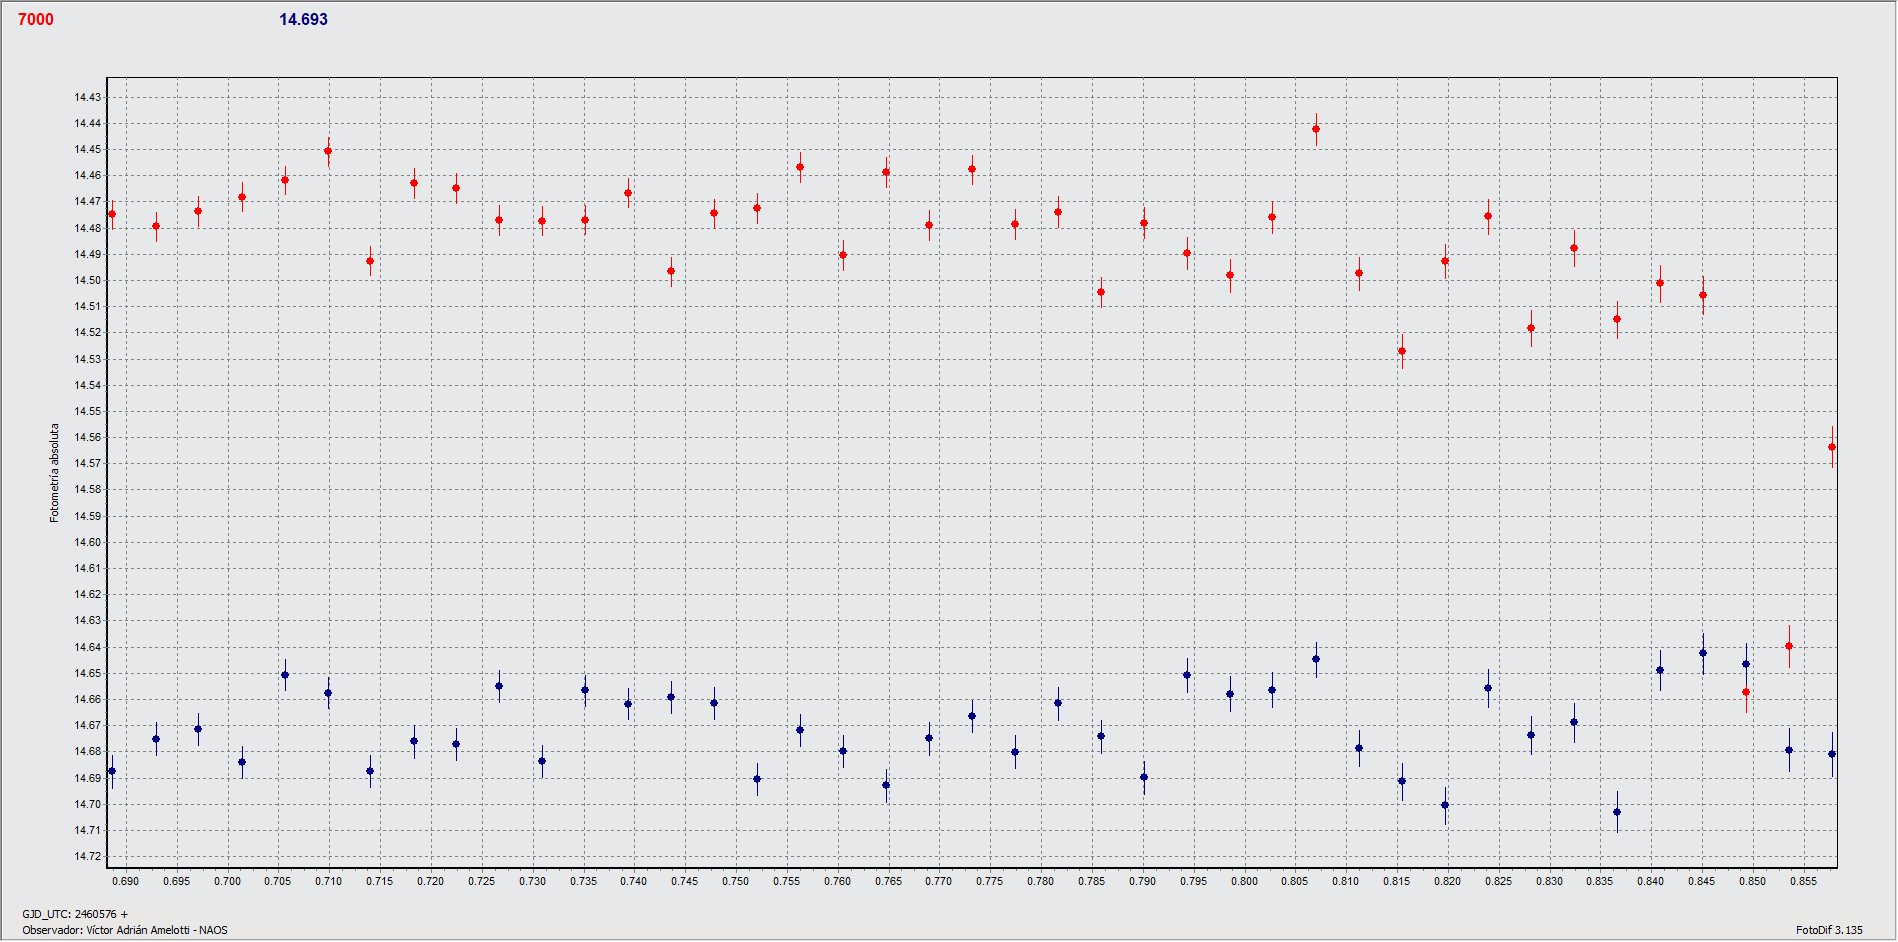Click the "GJD_UTC: 2460576 +" footer text
This screenshot has width=1898, height=942.
pos(75,914)
